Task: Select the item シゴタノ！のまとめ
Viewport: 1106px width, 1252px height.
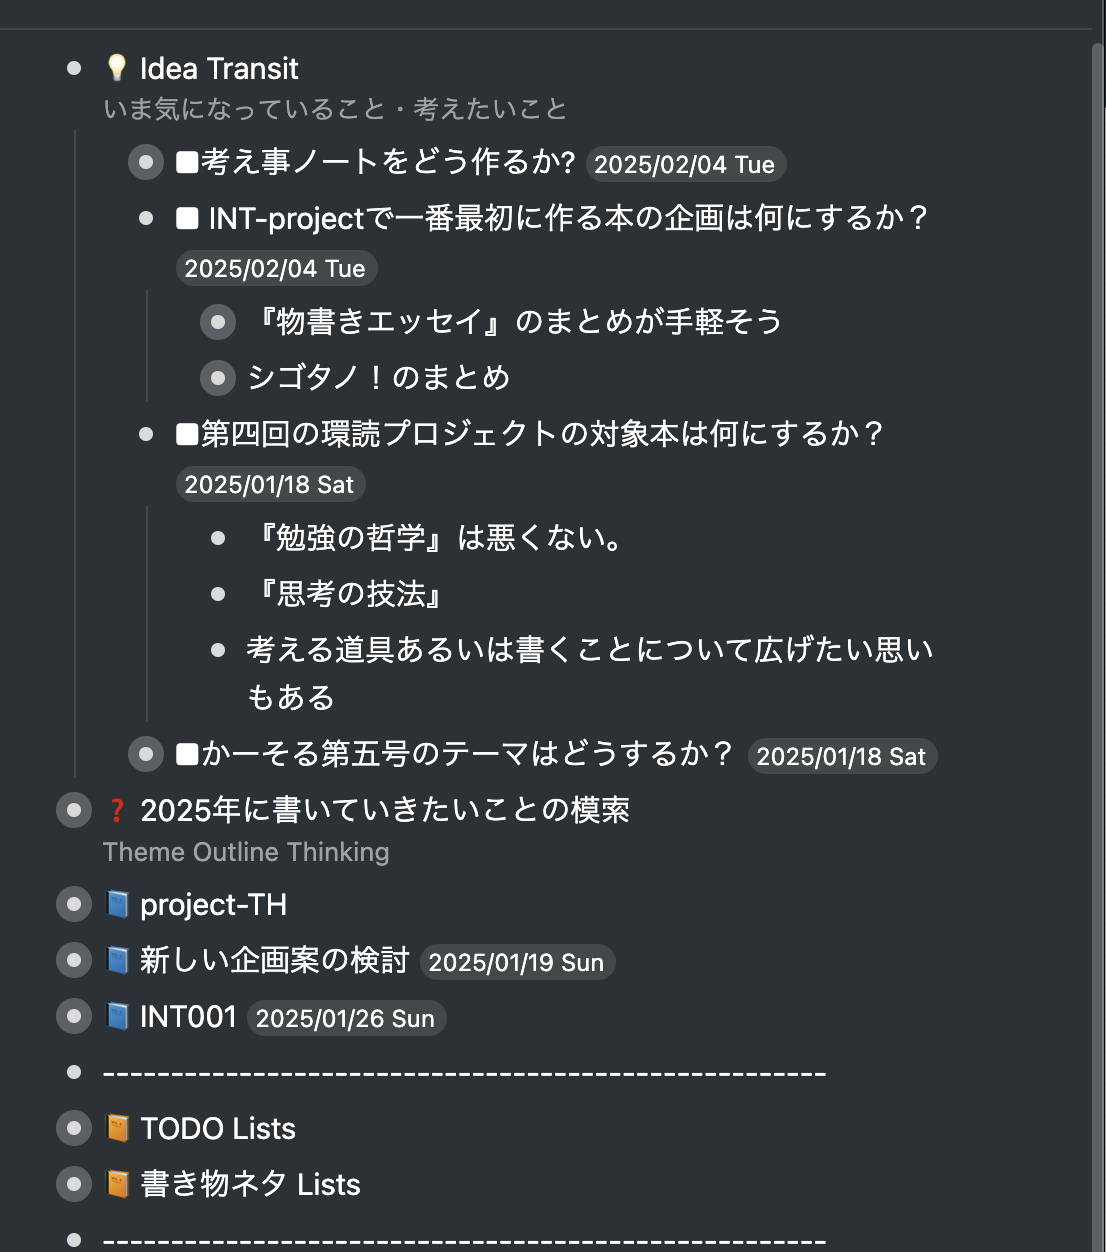Action: coord(380,378)
